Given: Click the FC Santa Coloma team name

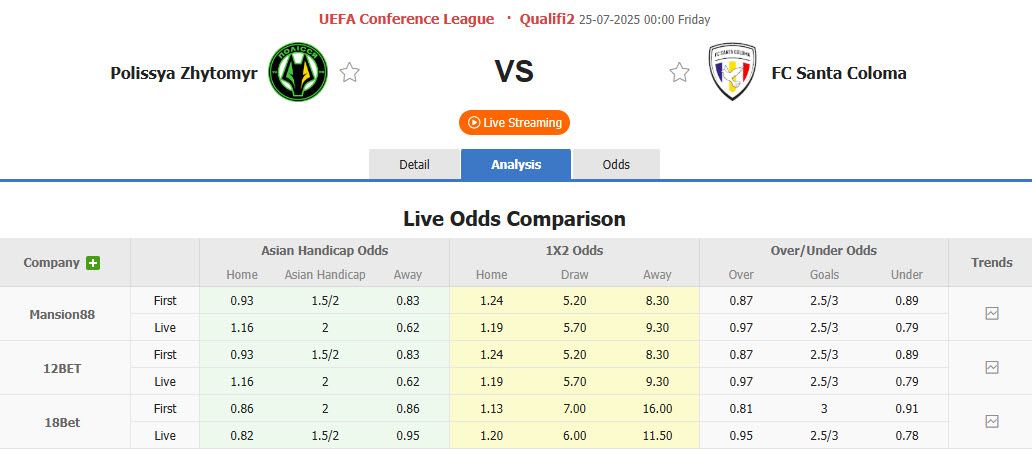Looking at the screenshot, I should (x=839, y=72).
